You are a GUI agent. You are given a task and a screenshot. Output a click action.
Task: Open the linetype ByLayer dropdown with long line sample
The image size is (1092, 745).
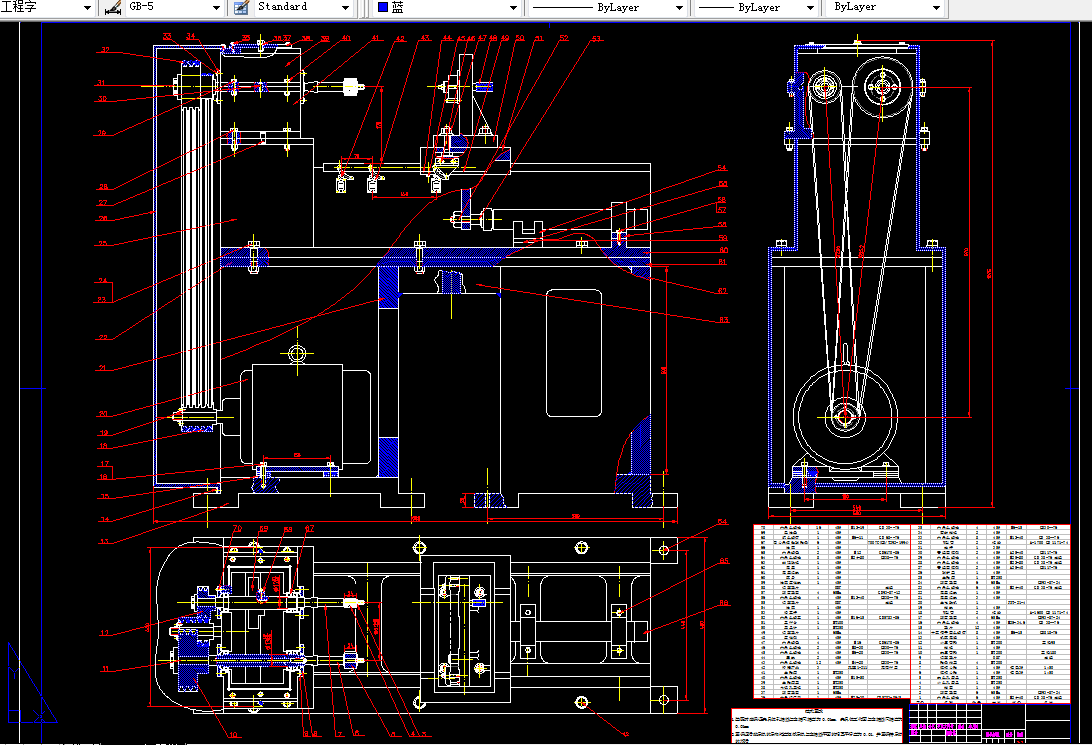608,8
